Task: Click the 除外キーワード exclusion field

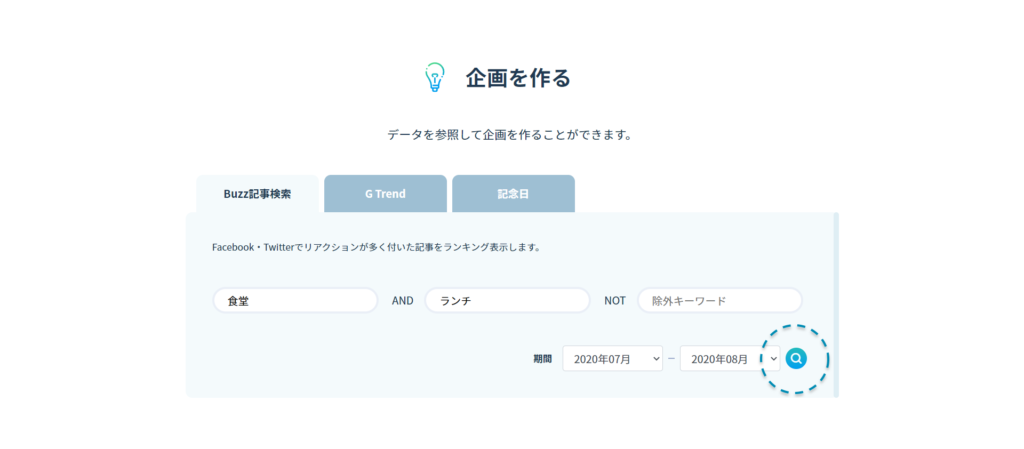Action: [720, 301]
